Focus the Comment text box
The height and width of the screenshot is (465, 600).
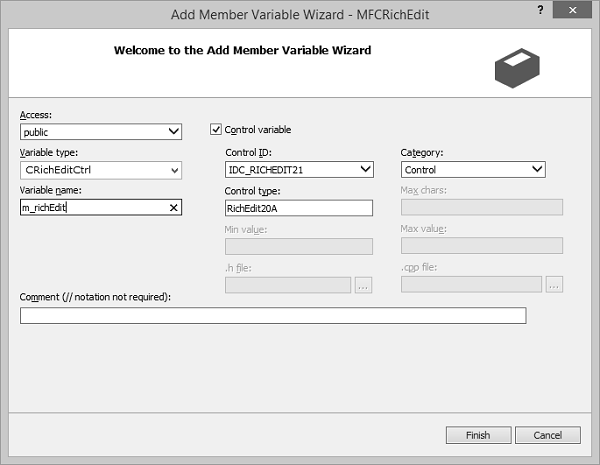272,316
